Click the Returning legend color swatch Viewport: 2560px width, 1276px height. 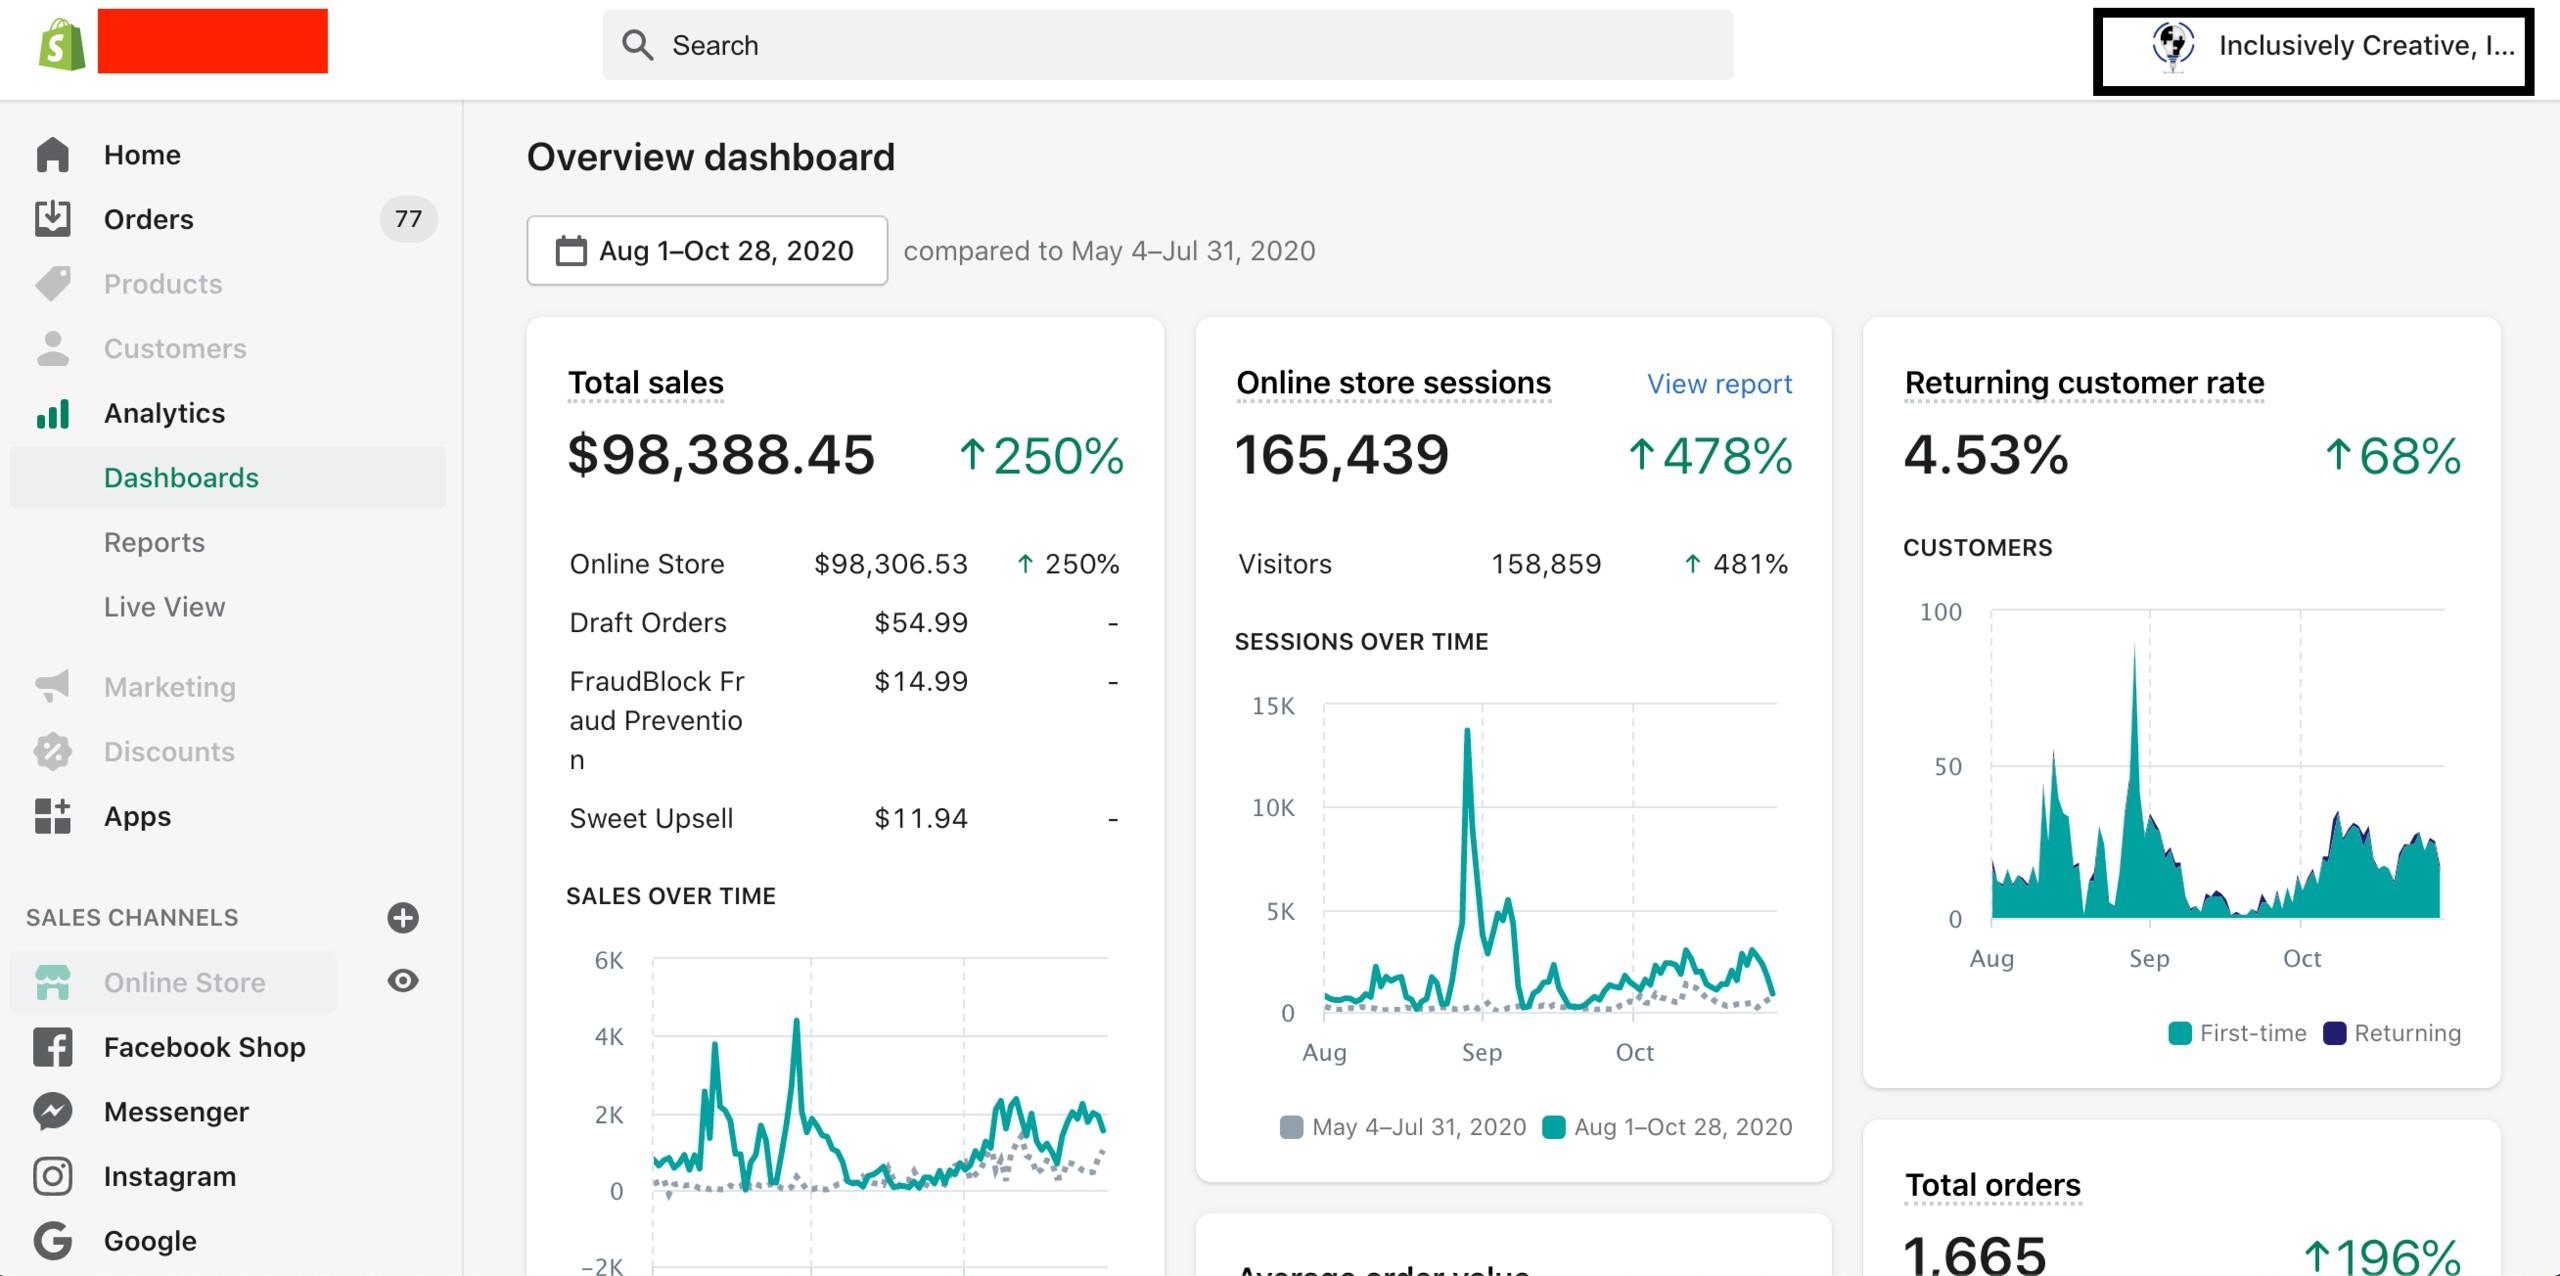[2334, 1033]
